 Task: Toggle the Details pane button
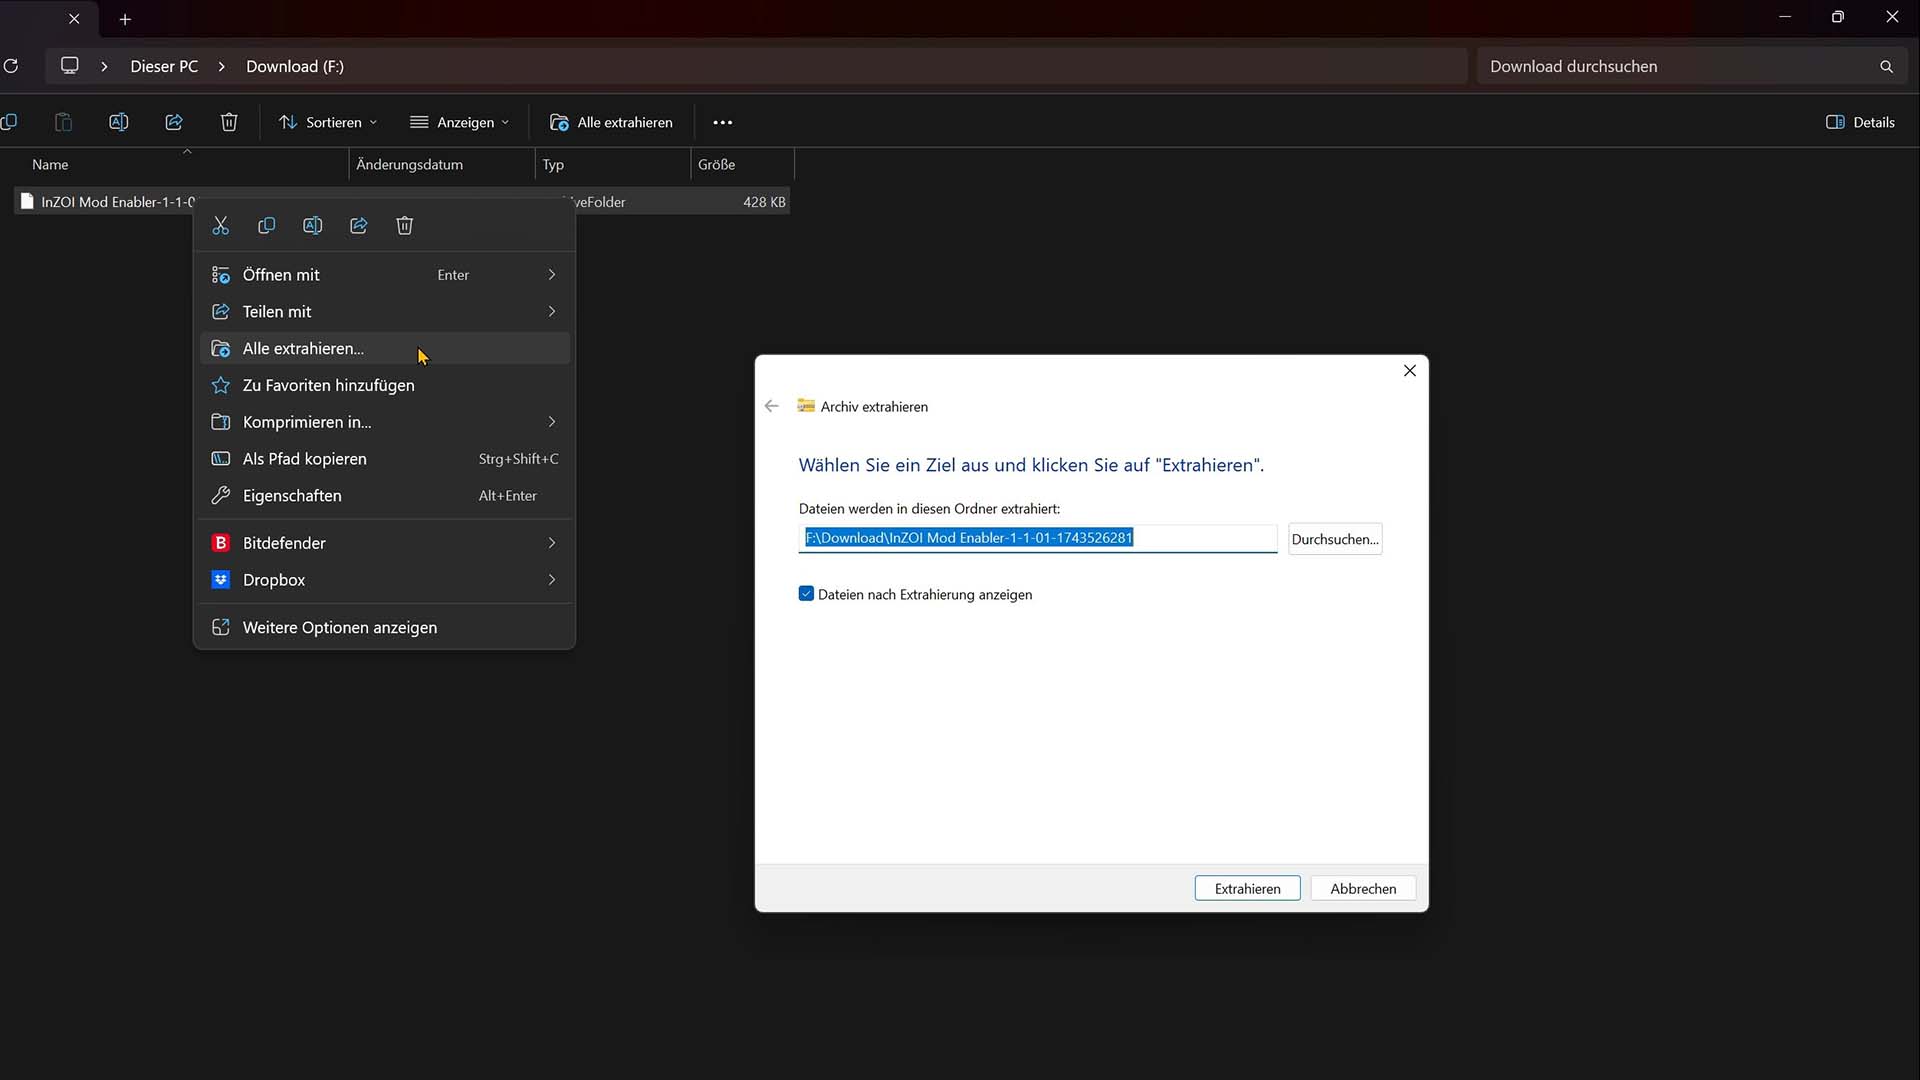click(x=1860, y=122)
